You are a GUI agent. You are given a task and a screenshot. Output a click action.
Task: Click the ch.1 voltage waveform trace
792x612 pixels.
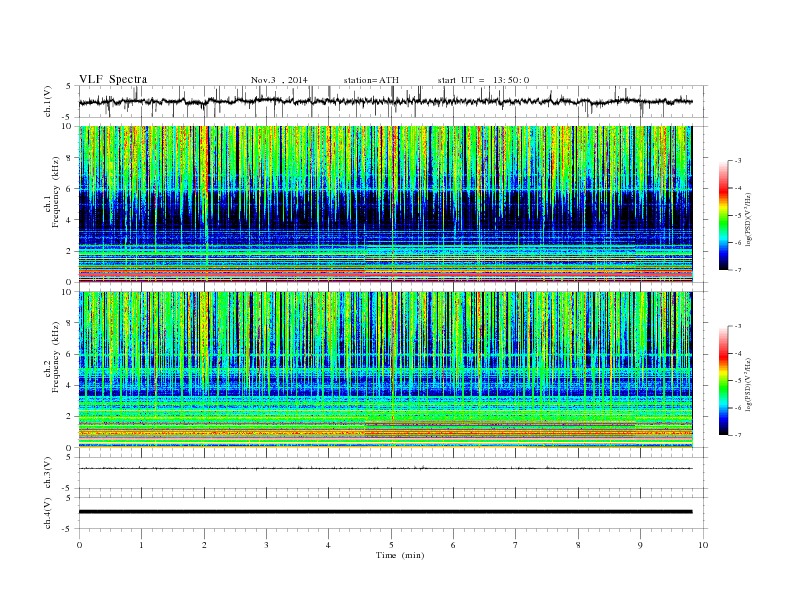click(x=385, y=101)
